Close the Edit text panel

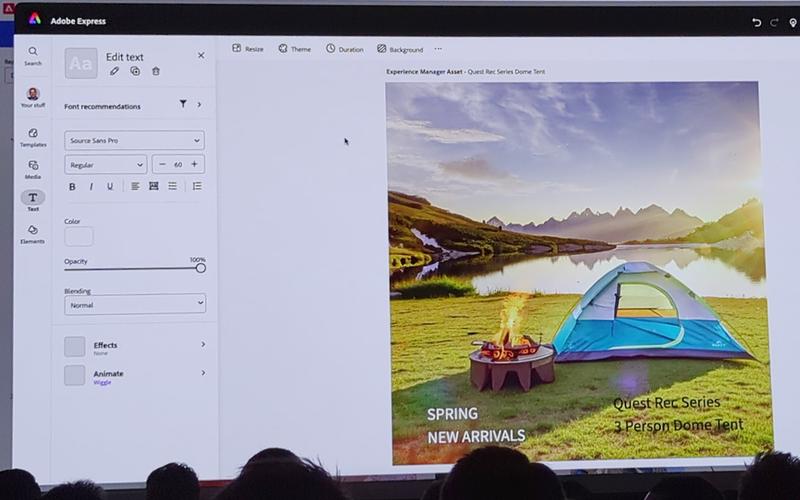click(x=201, y=55)
